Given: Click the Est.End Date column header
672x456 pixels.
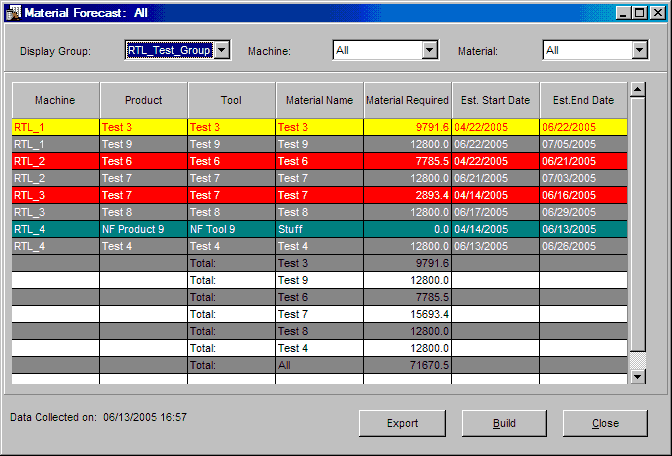Looking at the screenshot, I should tap(583, 100).
